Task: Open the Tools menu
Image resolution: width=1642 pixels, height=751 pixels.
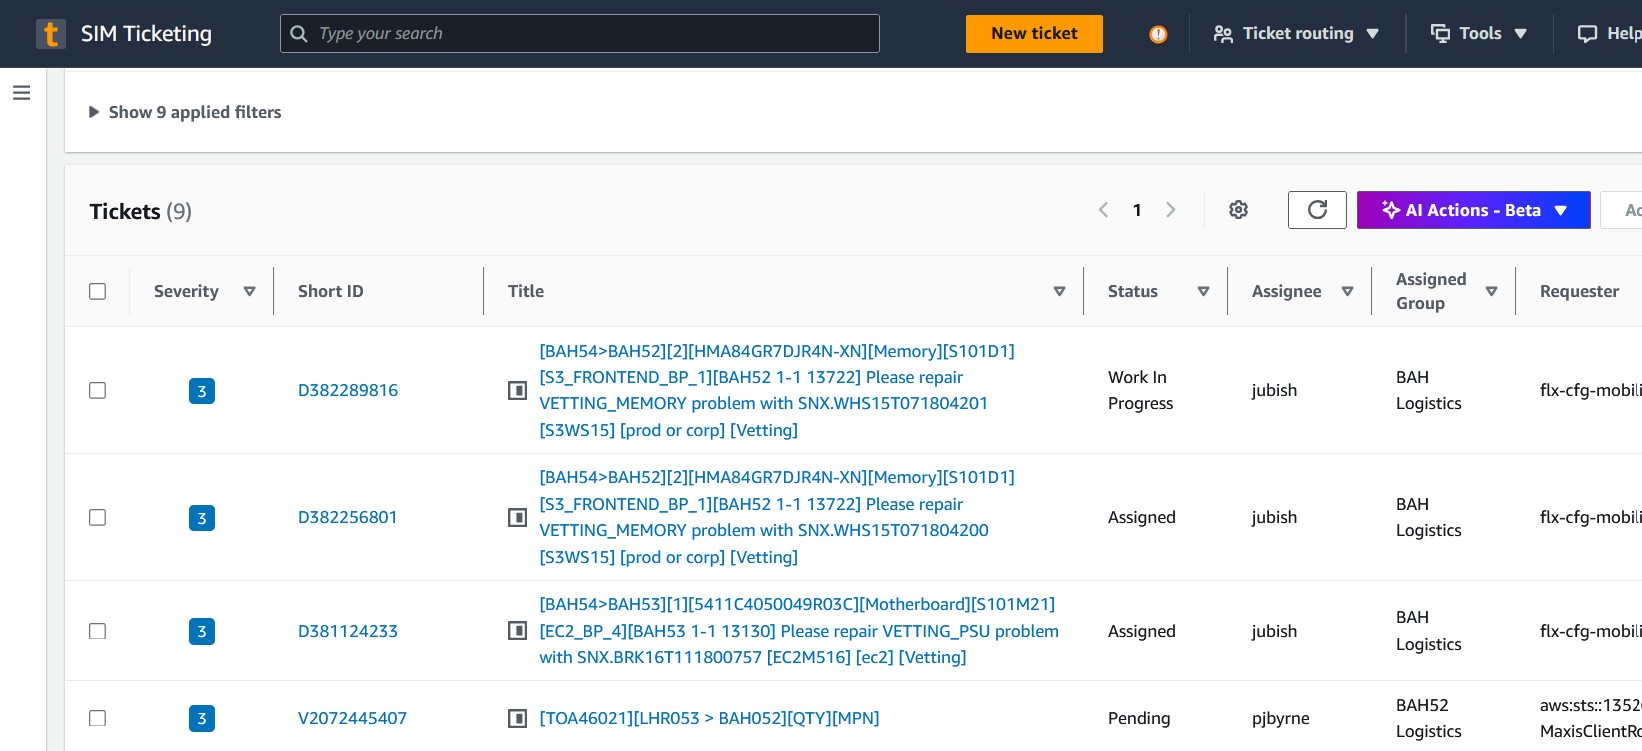Action: click(1479, 34)
